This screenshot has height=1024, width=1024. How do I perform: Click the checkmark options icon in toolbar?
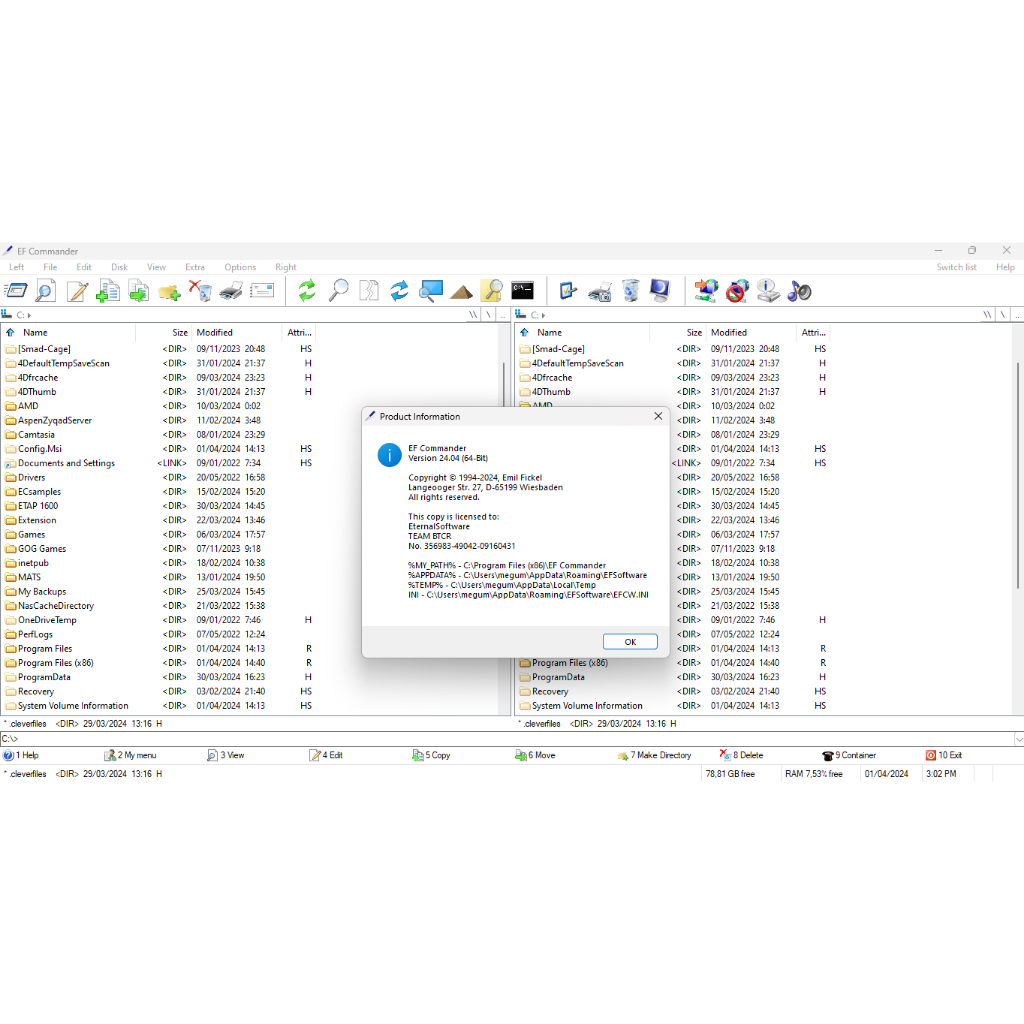[568, 291]
